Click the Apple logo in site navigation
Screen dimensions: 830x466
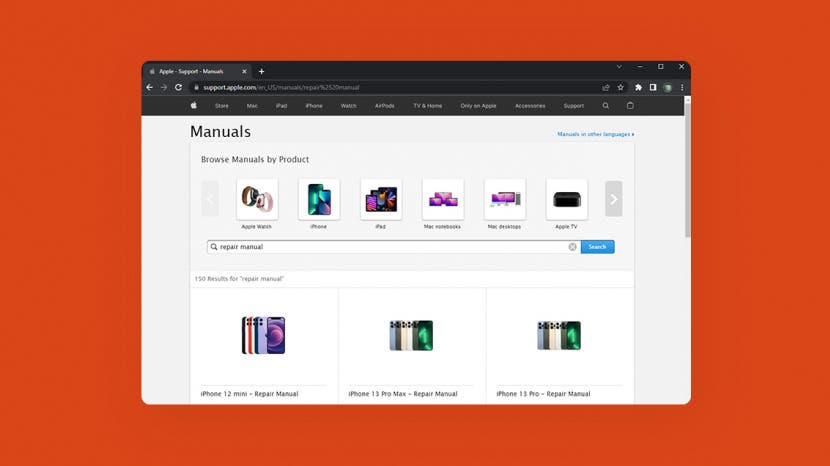194,105
